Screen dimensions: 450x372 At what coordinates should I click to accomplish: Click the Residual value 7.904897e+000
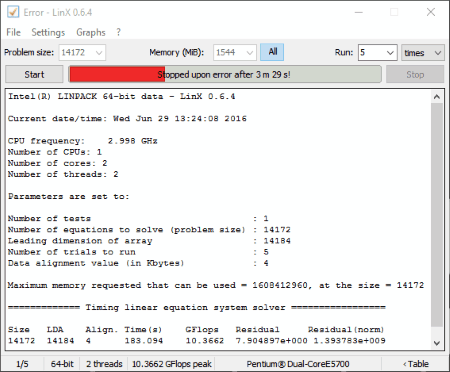click(x=271, y=341)
